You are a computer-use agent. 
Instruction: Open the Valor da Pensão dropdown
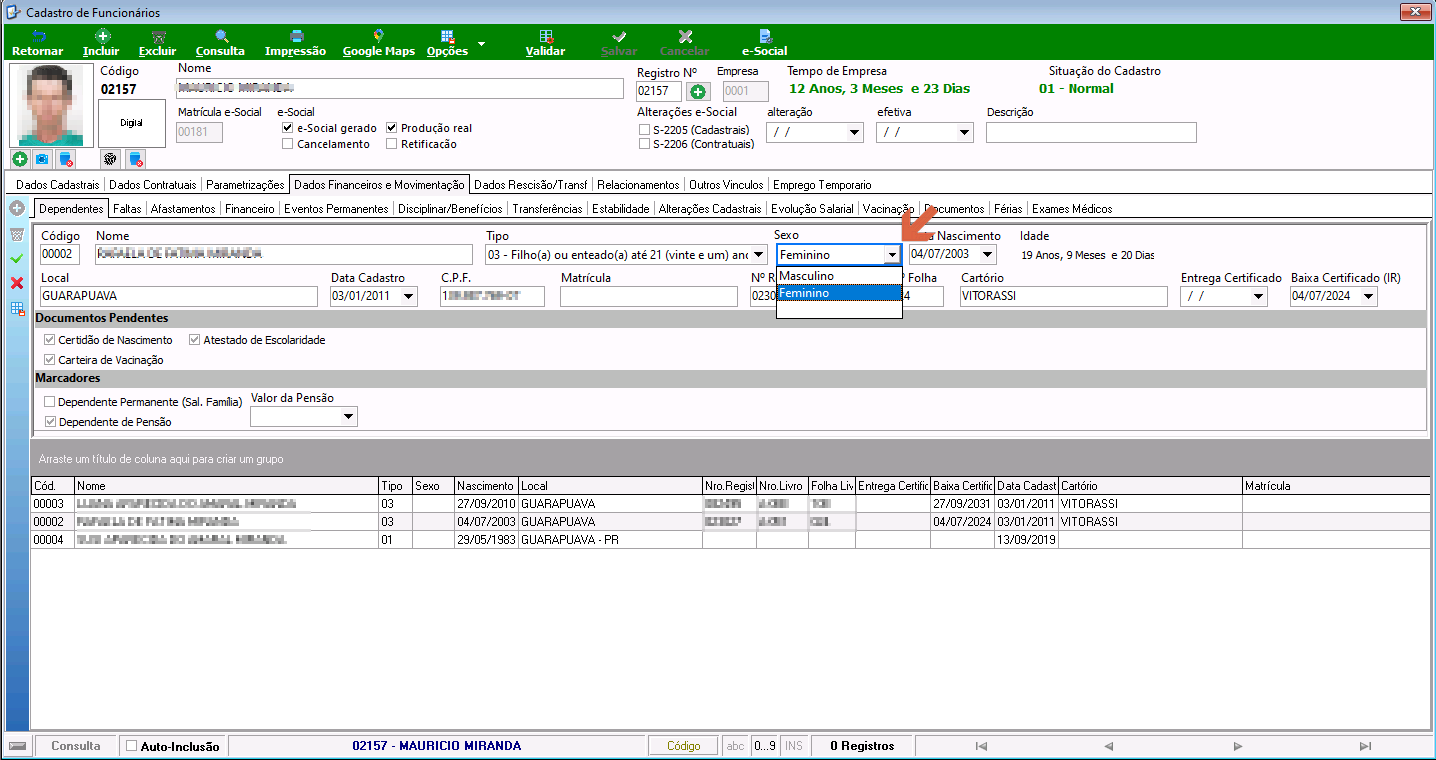[348, 417]
